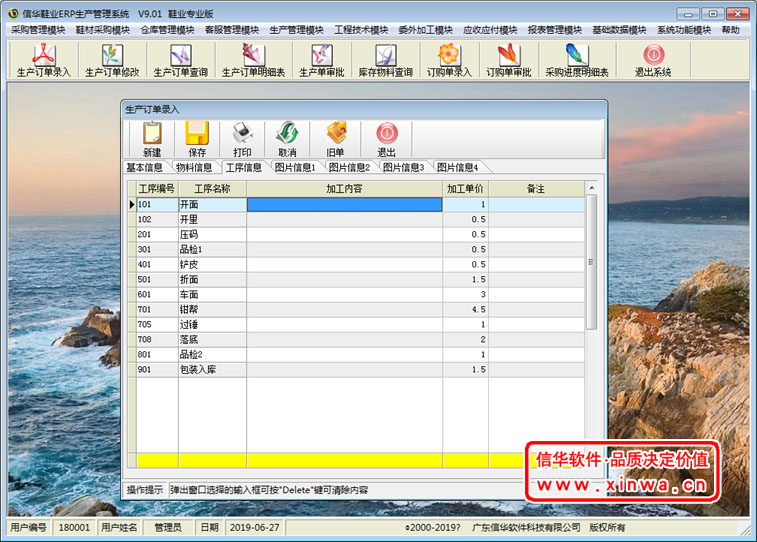Click 管理员 user name in status bar
The image size is (757, 542).
click(168, 528)
